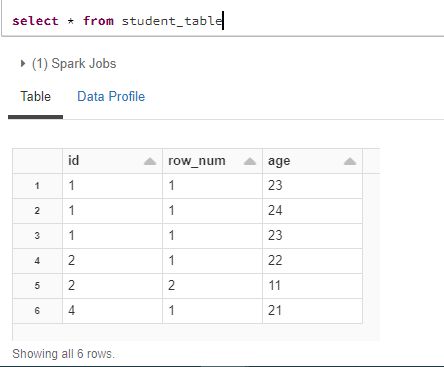444x367 pixels.
Task: Click age value 22 in row 4
Action: click(275, 261)
